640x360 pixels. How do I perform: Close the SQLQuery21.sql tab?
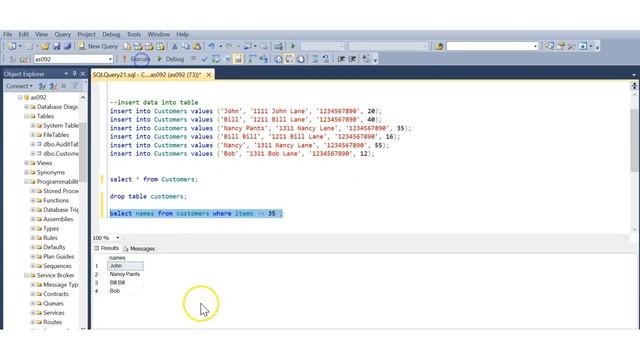point(209,75)
